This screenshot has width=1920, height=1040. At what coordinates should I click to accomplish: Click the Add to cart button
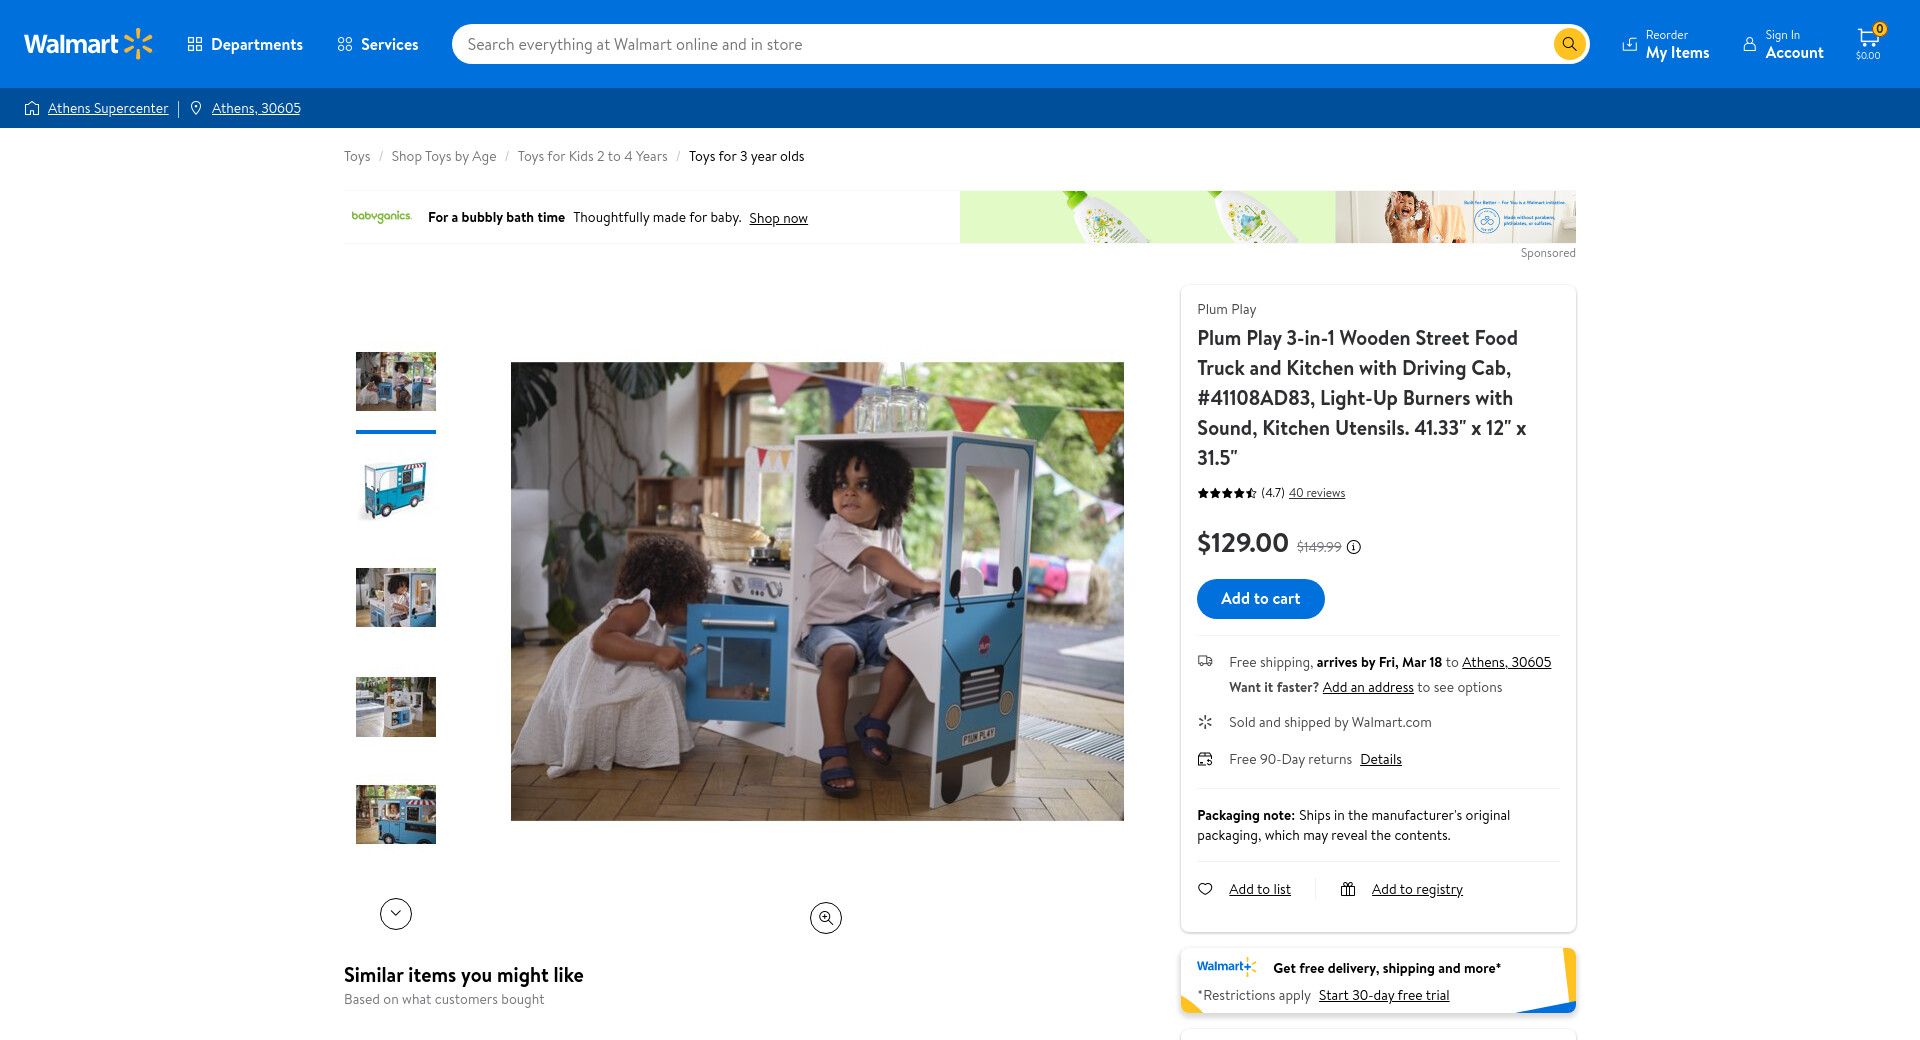point(1260,598)
